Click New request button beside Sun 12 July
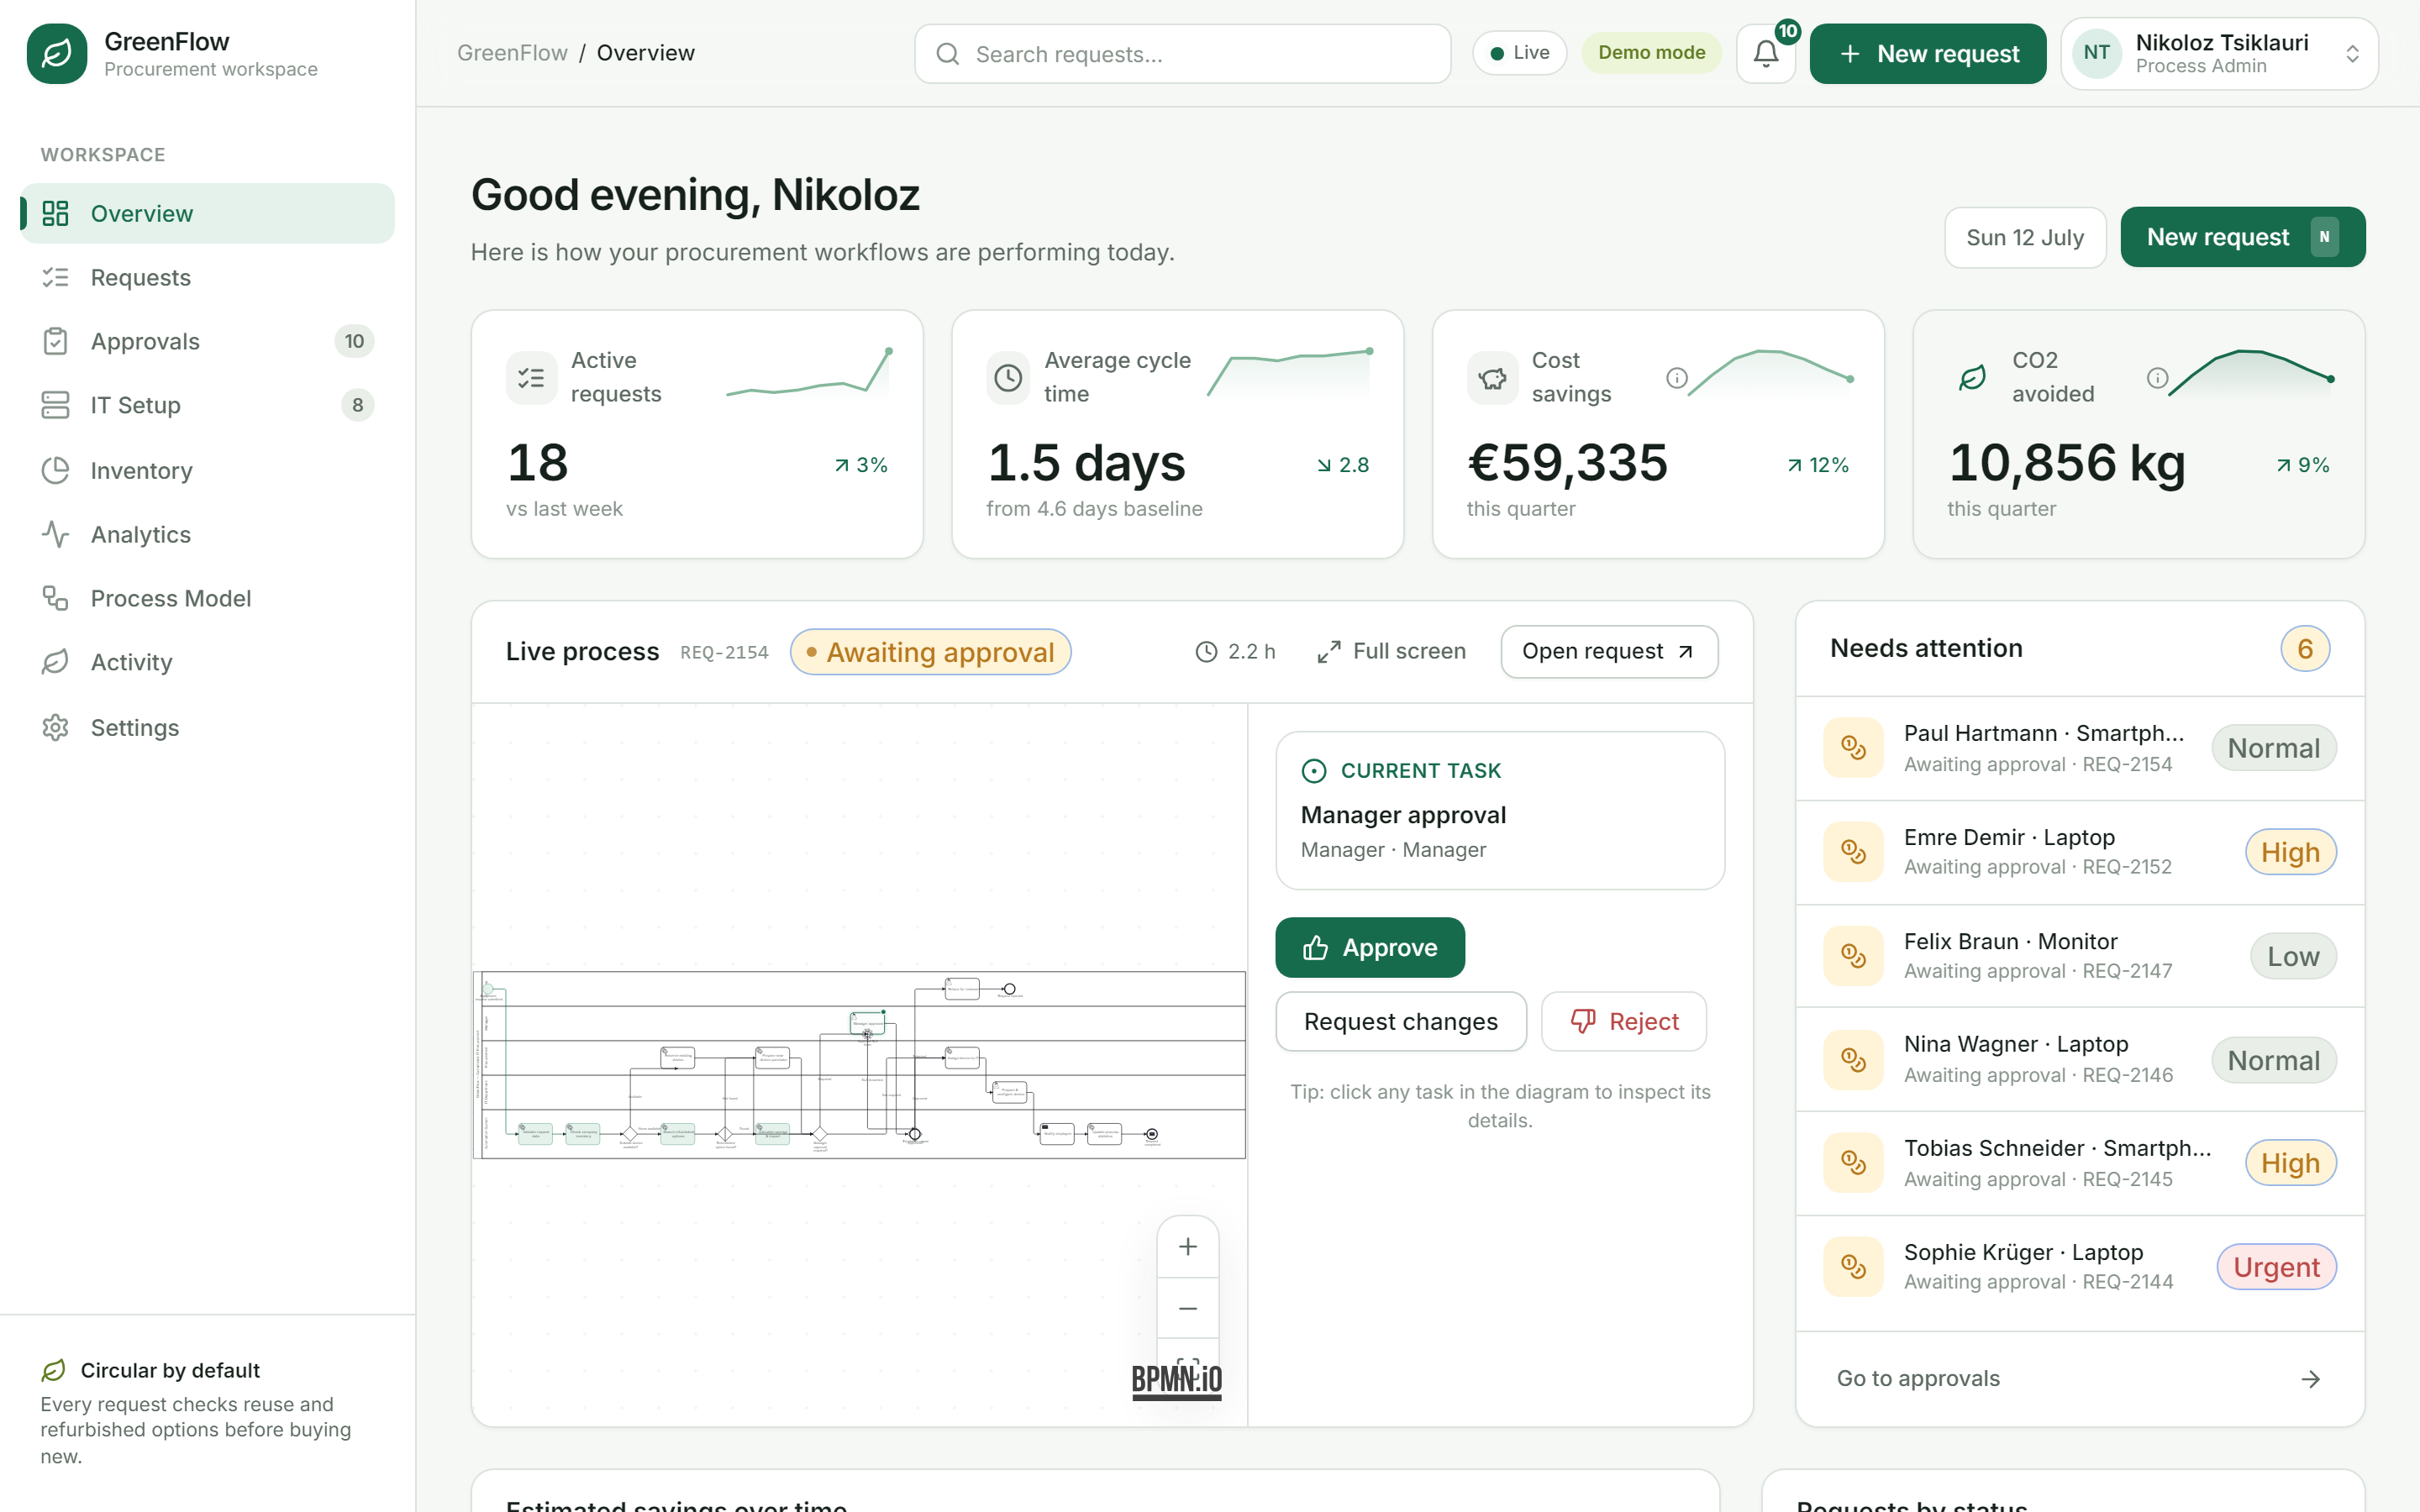 click(x=2242, y=237)
